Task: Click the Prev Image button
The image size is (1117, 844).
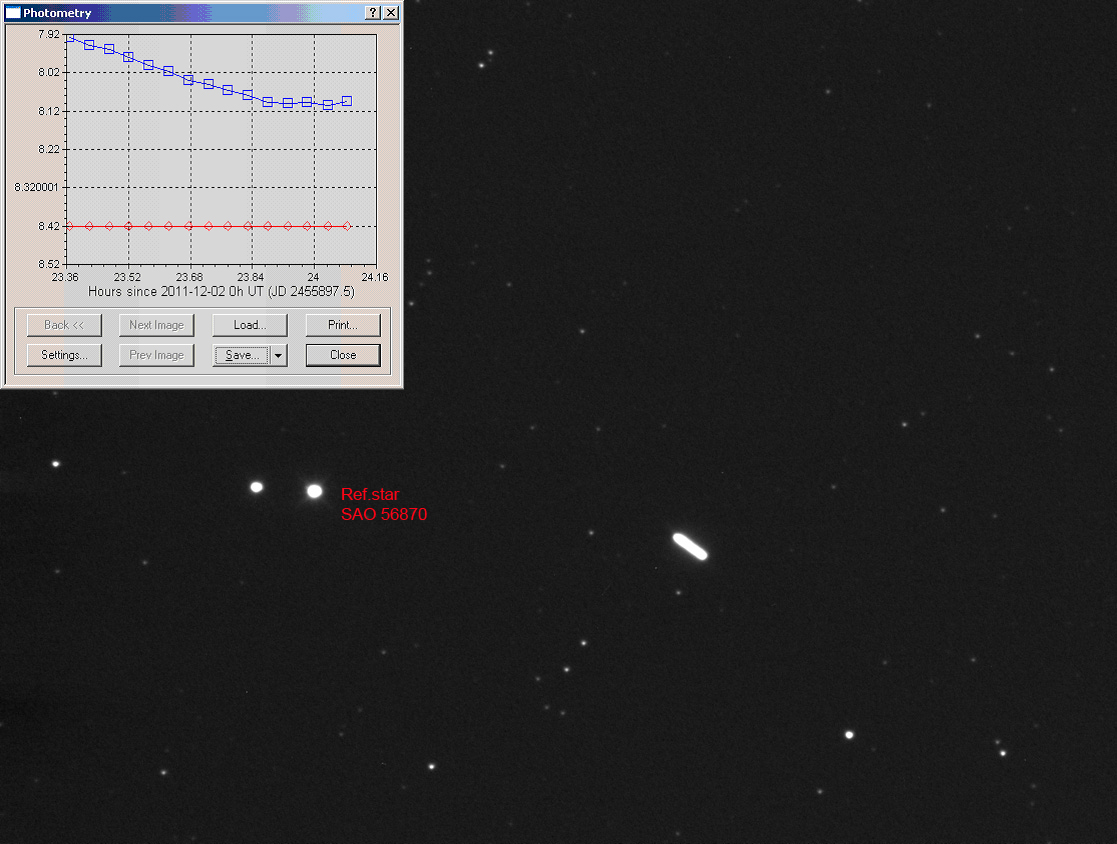Action: tap(157, 355)
